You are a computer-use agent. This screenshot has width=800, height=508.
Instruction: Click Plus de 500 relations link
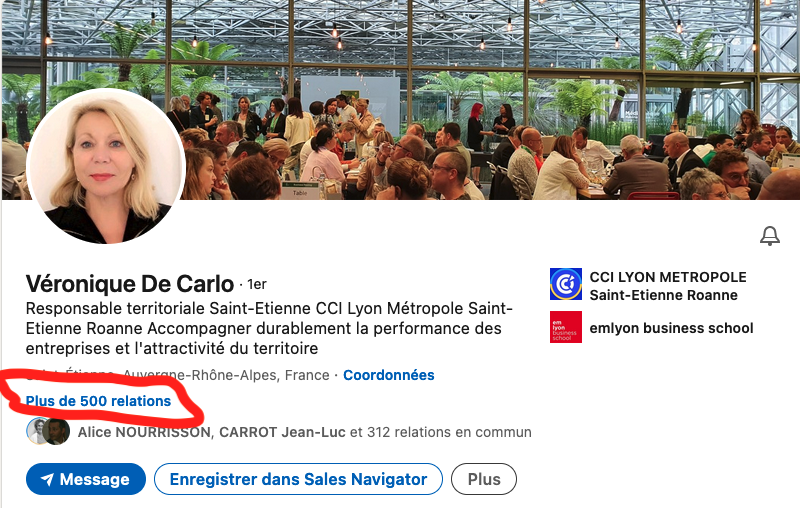[x=98, y=401]
